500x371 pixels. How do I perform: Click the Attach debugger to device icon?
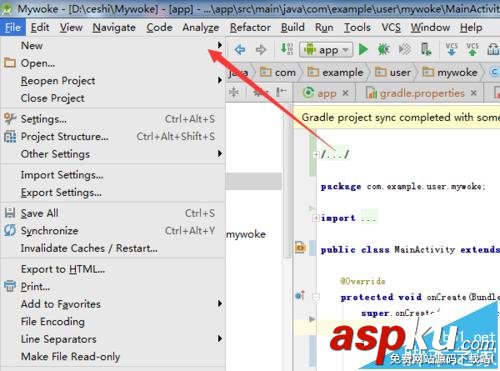pyautogui.click(x=426, y=49)
